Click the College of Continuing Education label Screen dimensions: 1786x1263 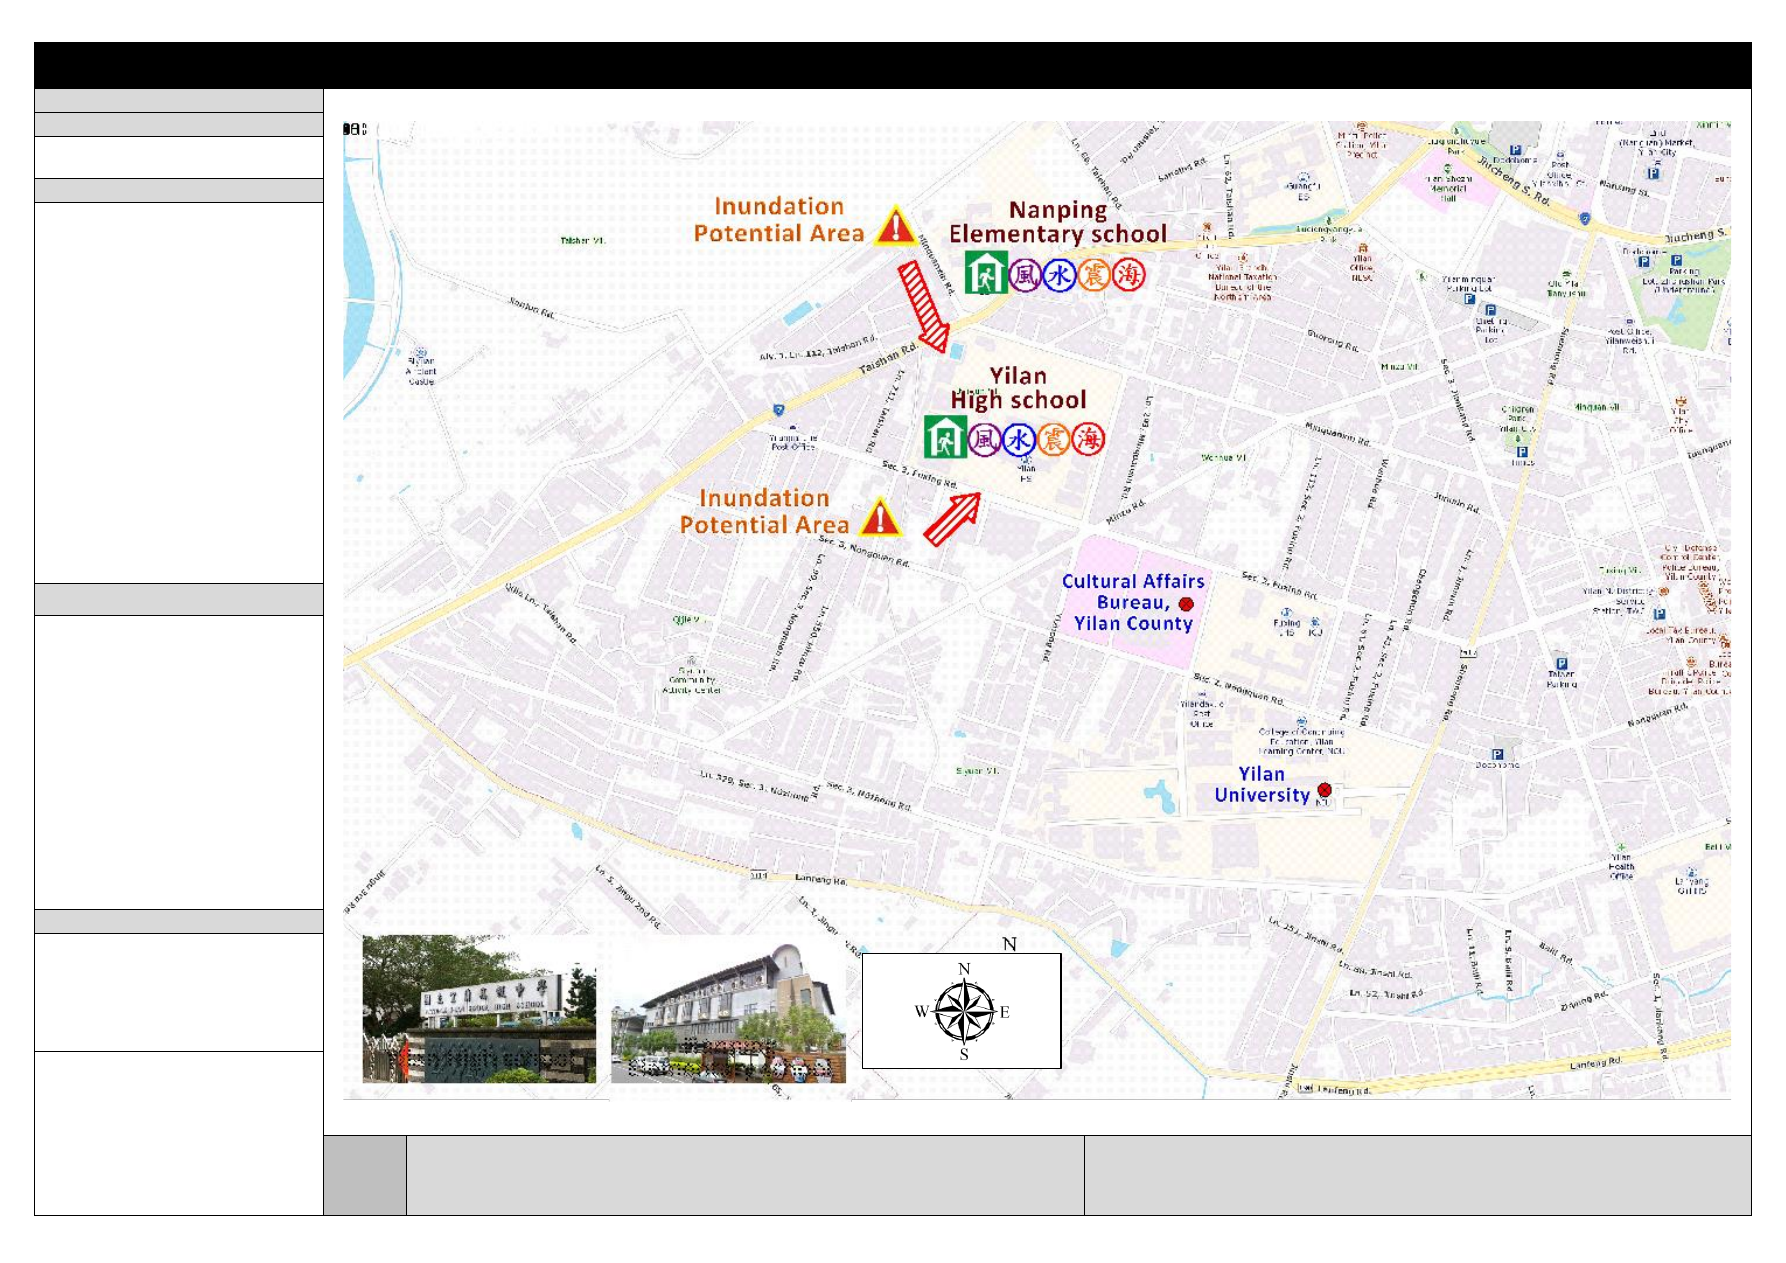pos(1302,741)
